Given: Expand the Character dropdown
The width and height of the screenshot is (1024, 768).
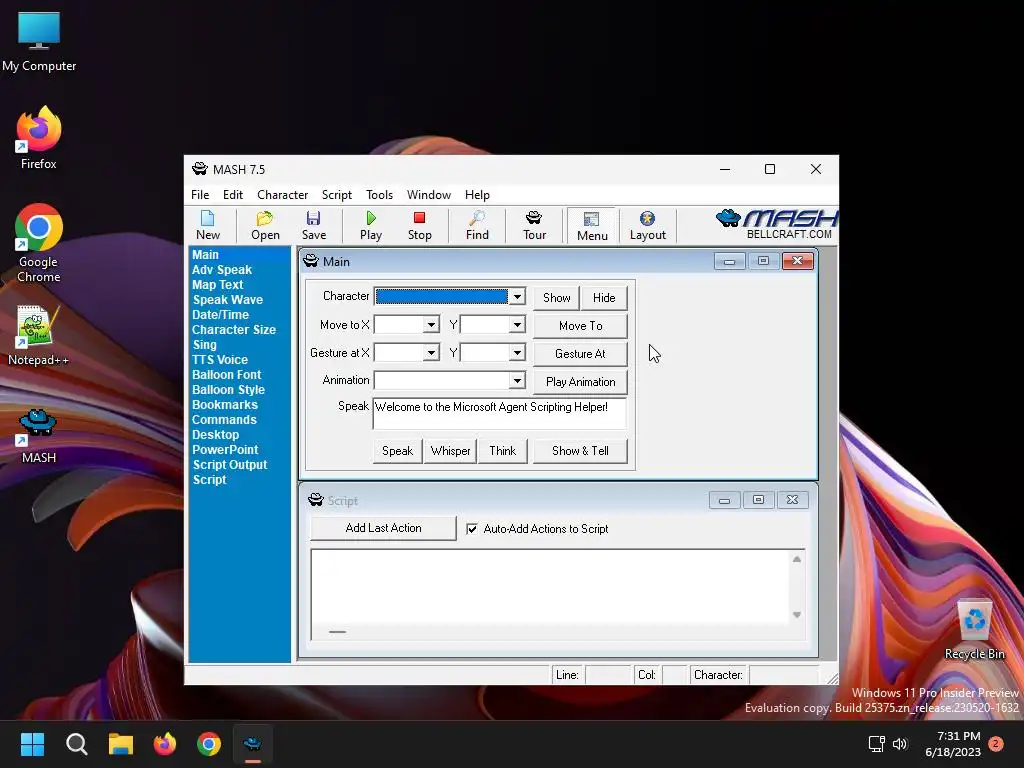Looking at the screenshot, I should pyautogui.click(x=517, y=296).
